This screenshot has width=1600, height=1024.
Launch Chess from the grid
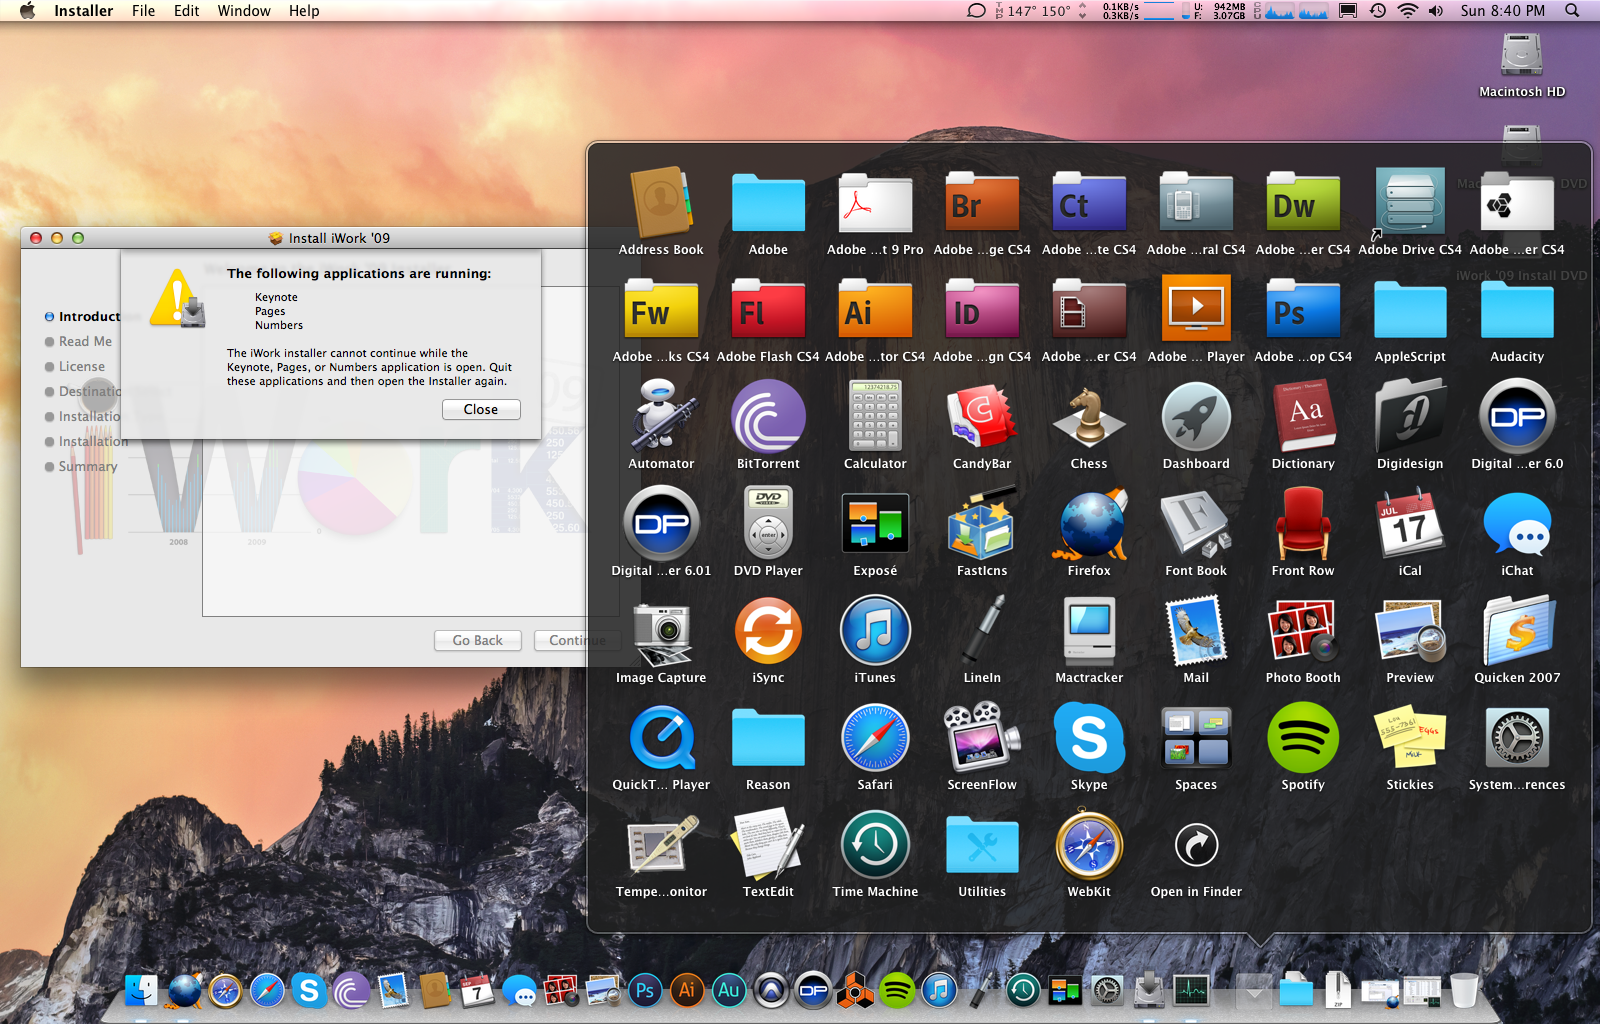[x=1089, y=416]
